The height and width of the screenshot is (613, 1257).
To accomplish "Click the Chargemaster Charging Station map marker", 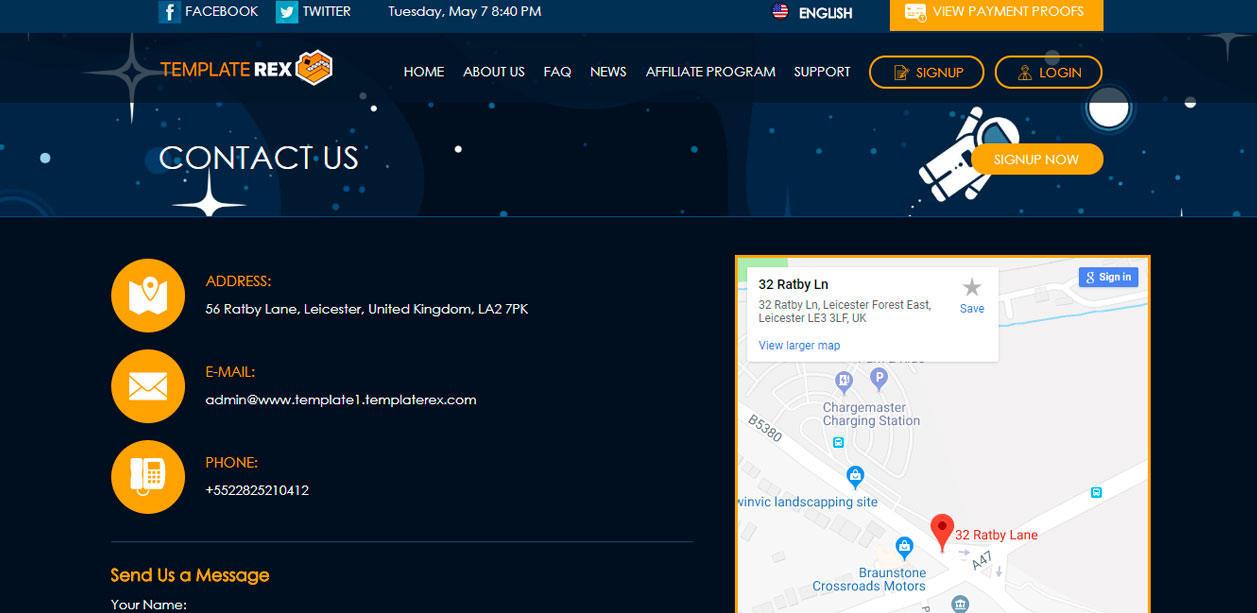I will point(844,381).
